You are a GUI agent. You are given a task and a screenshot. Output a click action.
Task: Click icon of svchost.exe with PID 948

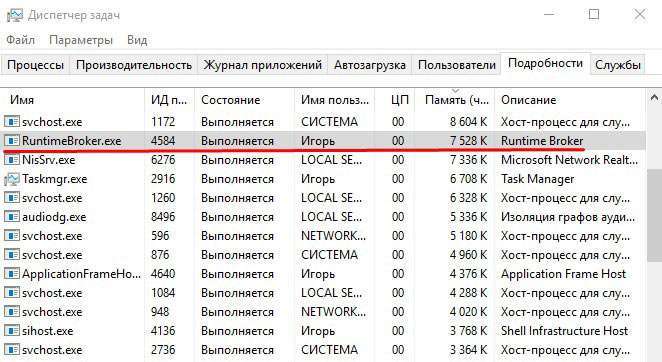[12, 312]
